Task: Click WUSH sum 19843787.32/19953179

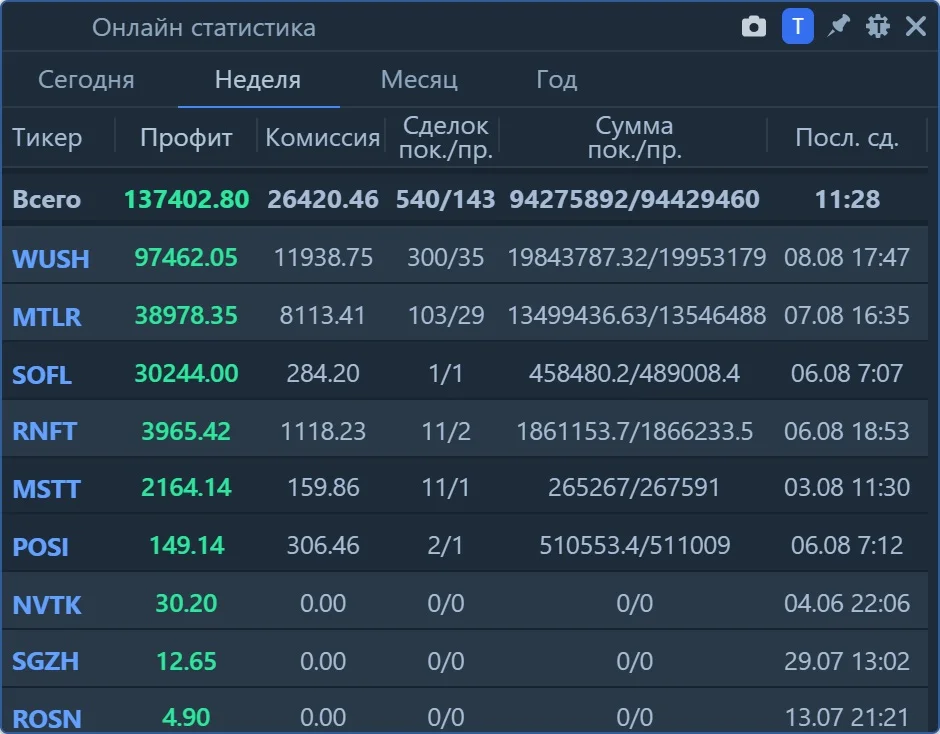Action: [637, 257]
